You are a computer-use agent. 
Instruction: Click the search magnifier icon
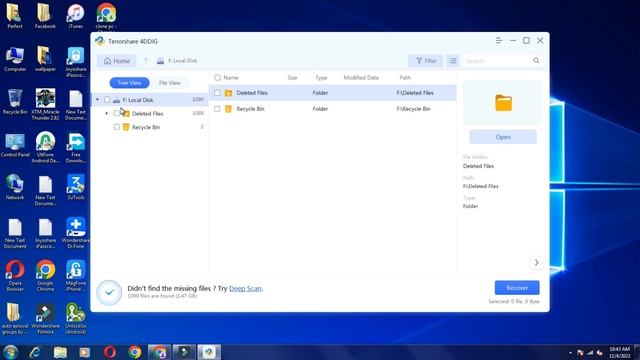(x=536, y=61)
